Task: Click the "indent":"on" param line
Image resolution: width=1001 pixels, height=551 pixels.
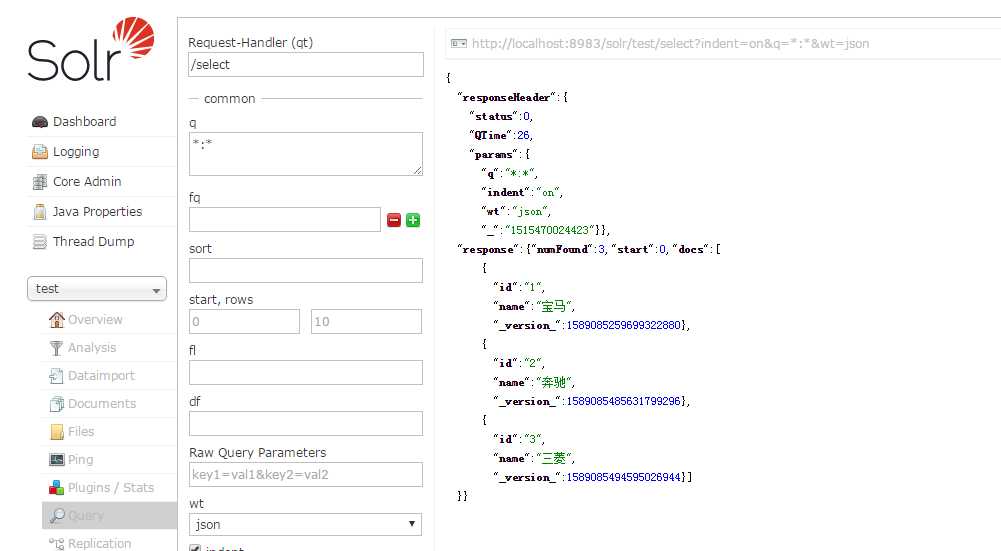Action: coord(522,192)
